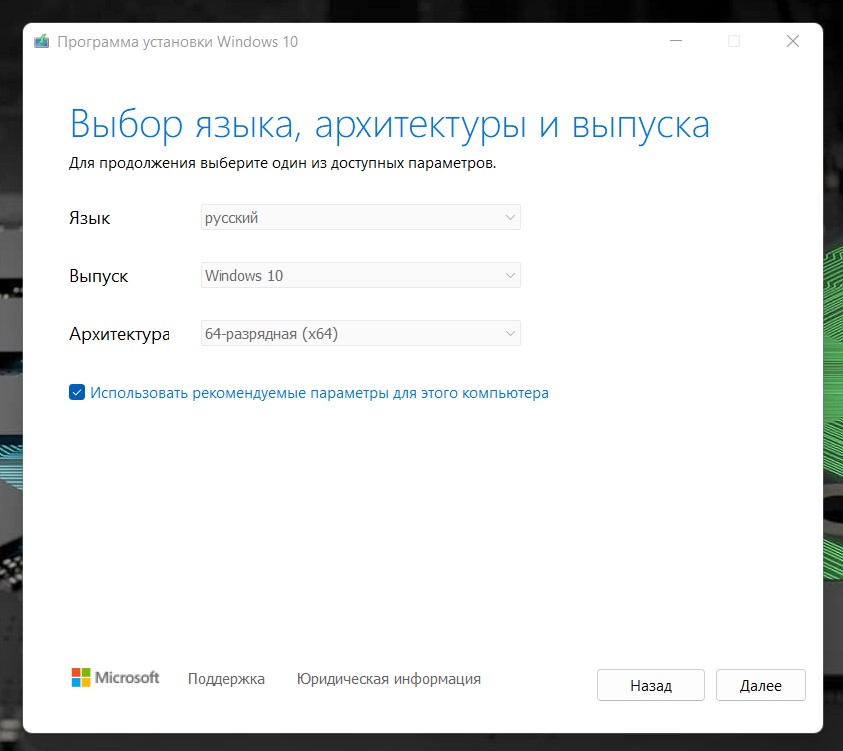Click the 'Выпуск' label

(98, 276)
